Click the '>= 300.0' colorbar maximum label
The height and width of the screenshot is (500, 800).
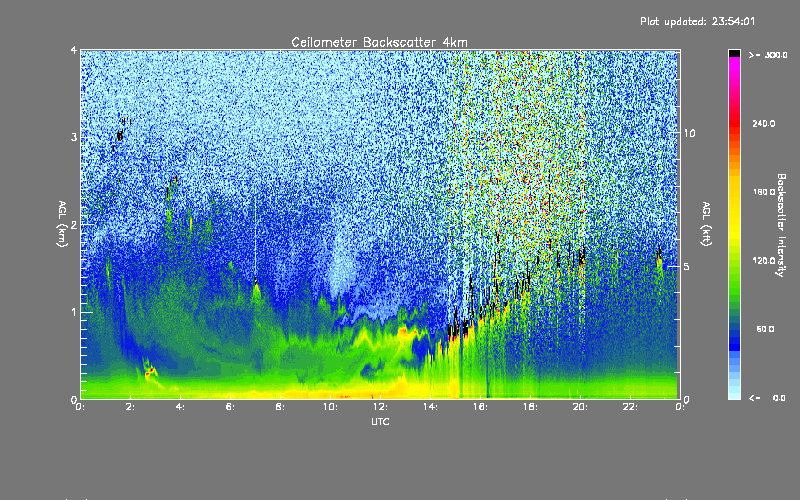coord(768,55)
